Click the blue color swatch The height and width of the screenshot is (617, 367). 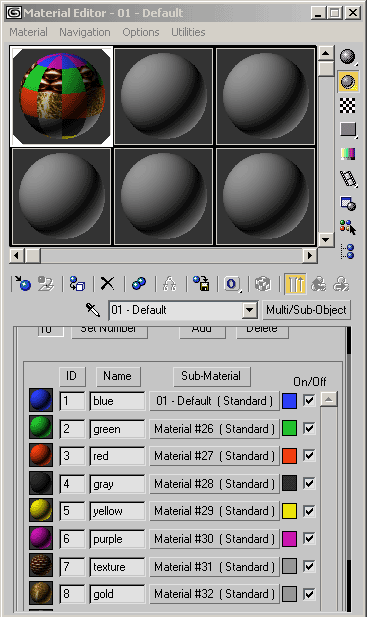coord(289,401)
